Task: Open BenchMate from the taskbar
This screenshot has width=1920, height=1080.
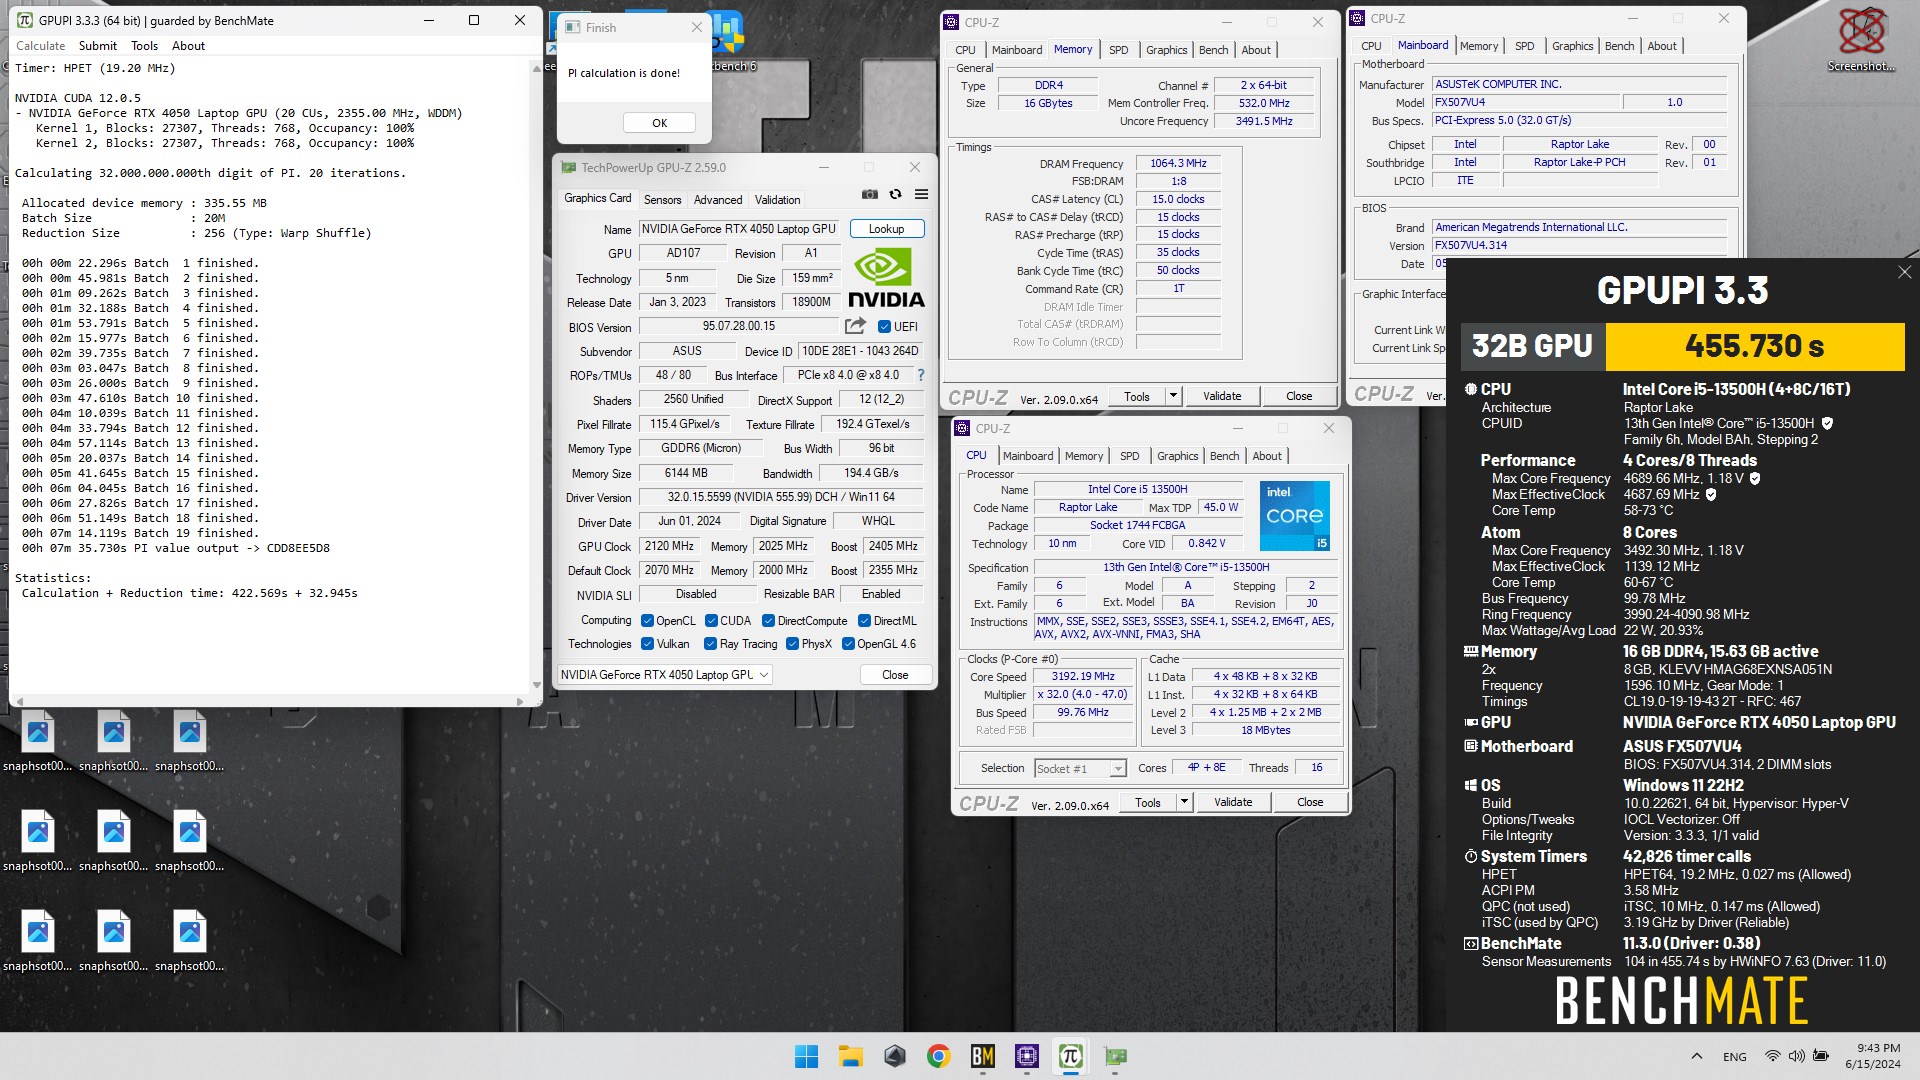Action: 982,1056
